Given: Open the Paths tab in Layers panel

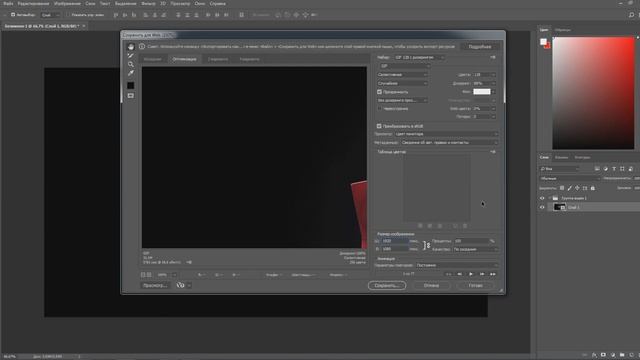Looking at the screenshot, I should tap(582, 157).
